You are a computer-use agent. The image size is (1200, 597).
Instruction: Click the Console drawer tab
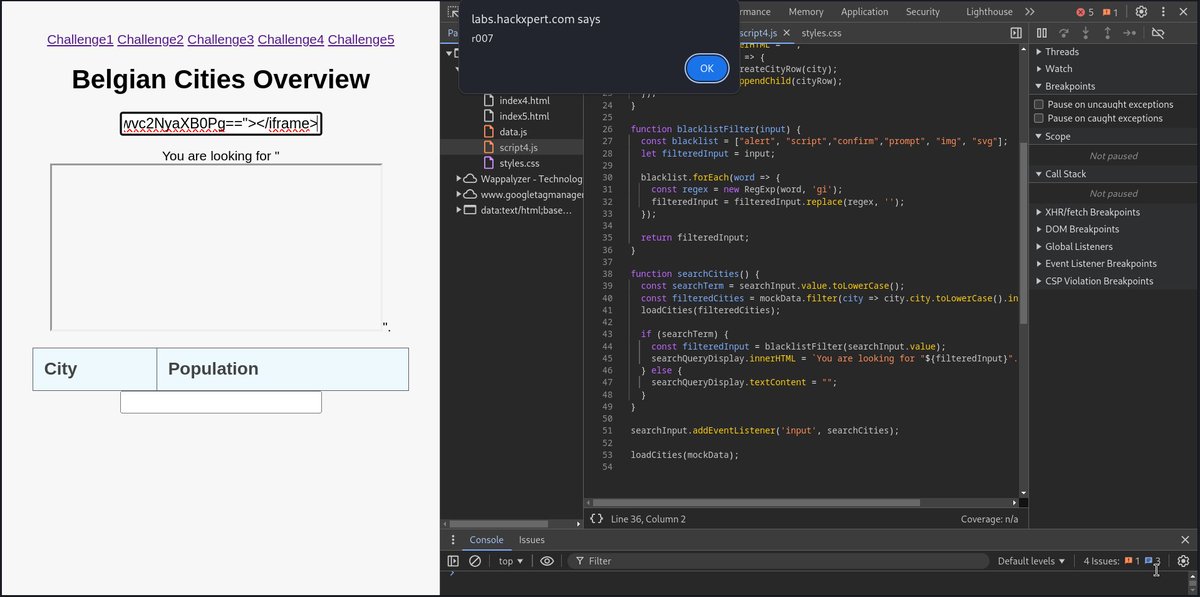point(486,540)
